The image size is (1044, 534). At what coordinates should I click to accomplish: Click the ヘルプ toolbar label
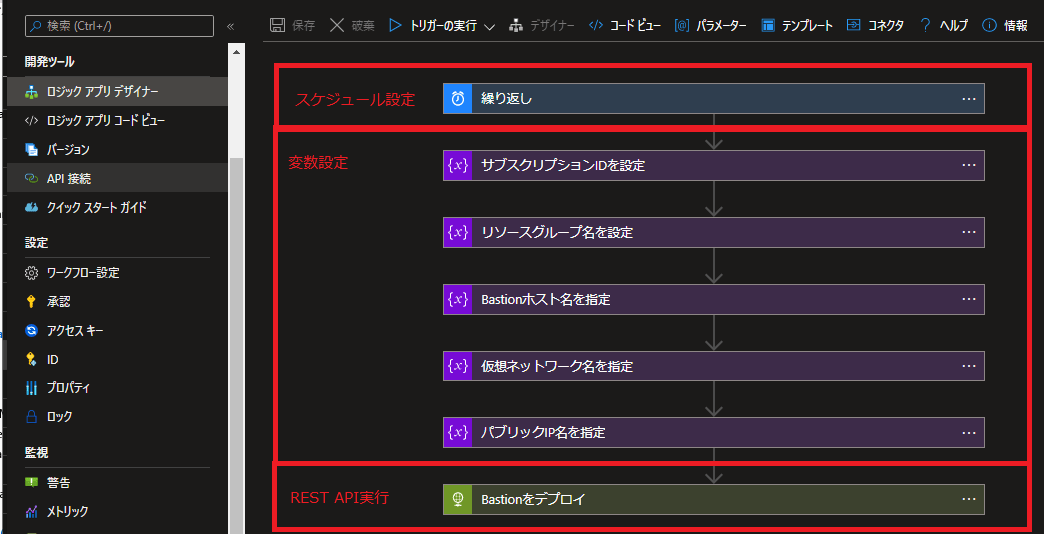click(x=953, y=26)
